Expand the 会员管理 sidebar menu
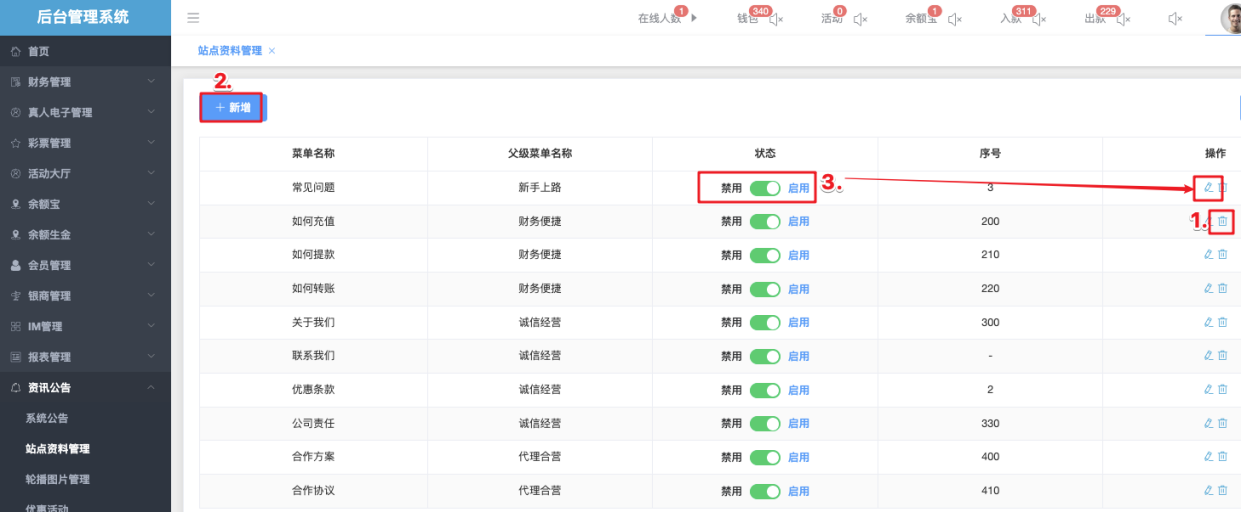The width and height of the screenshot is (1241, 512). [x=85, y=265]
